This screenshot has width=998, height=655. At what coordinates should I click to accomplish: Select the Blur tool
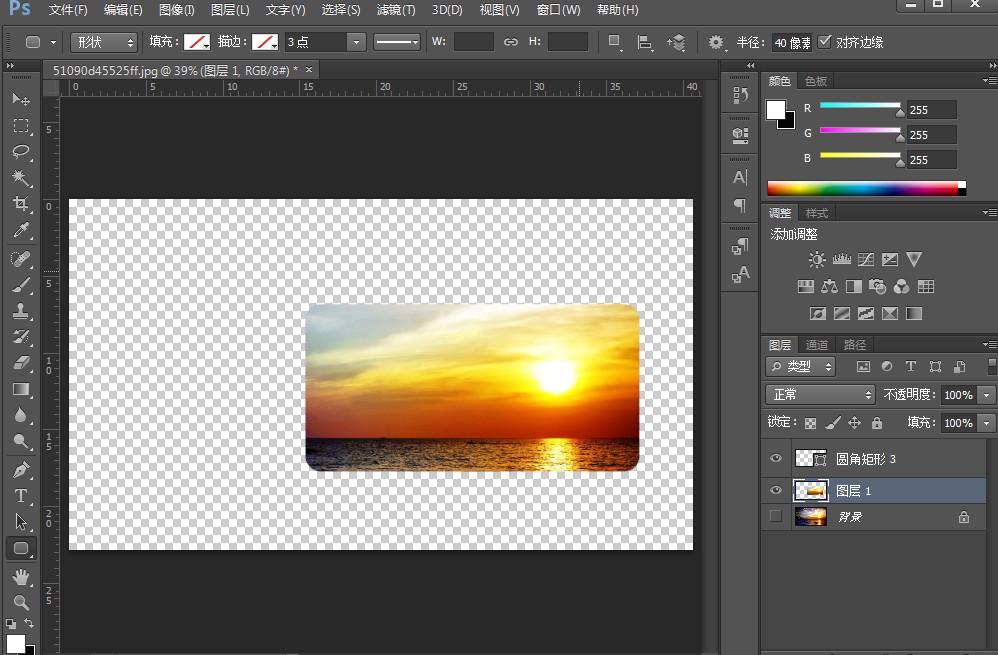pyautogui.click(x=21, y=415)
